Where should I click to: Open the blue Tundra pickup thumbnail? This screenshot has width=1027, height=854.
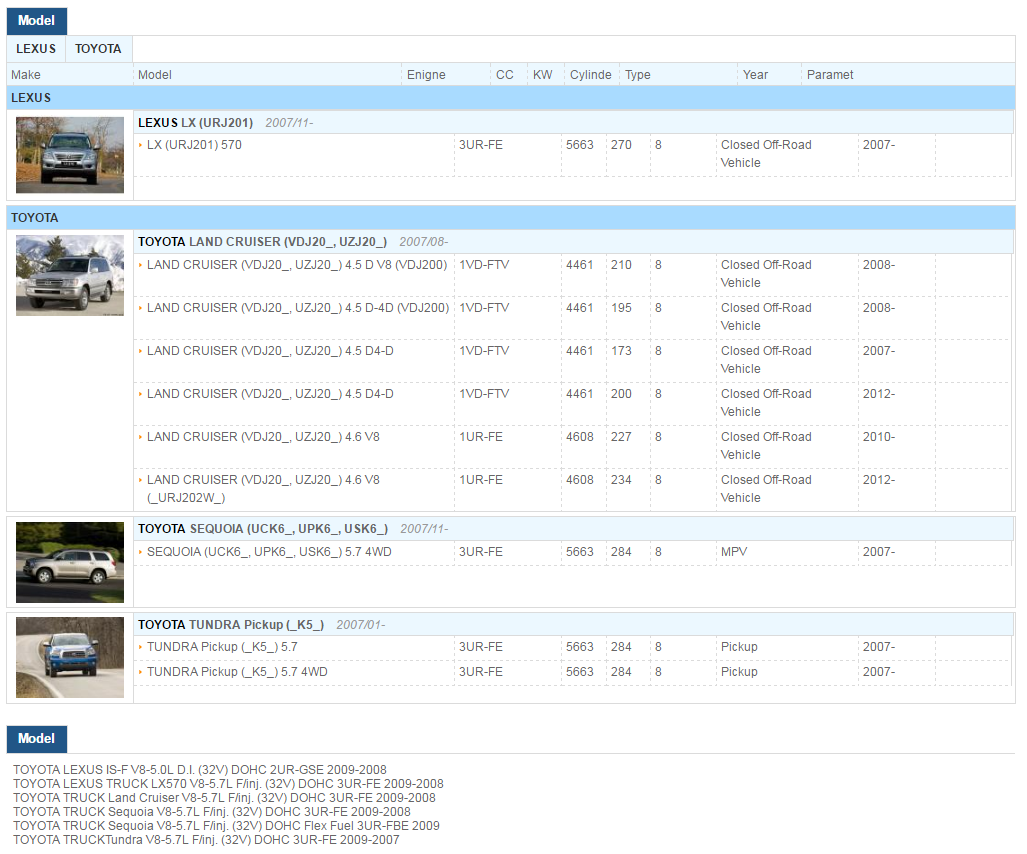tap(69, 657)
